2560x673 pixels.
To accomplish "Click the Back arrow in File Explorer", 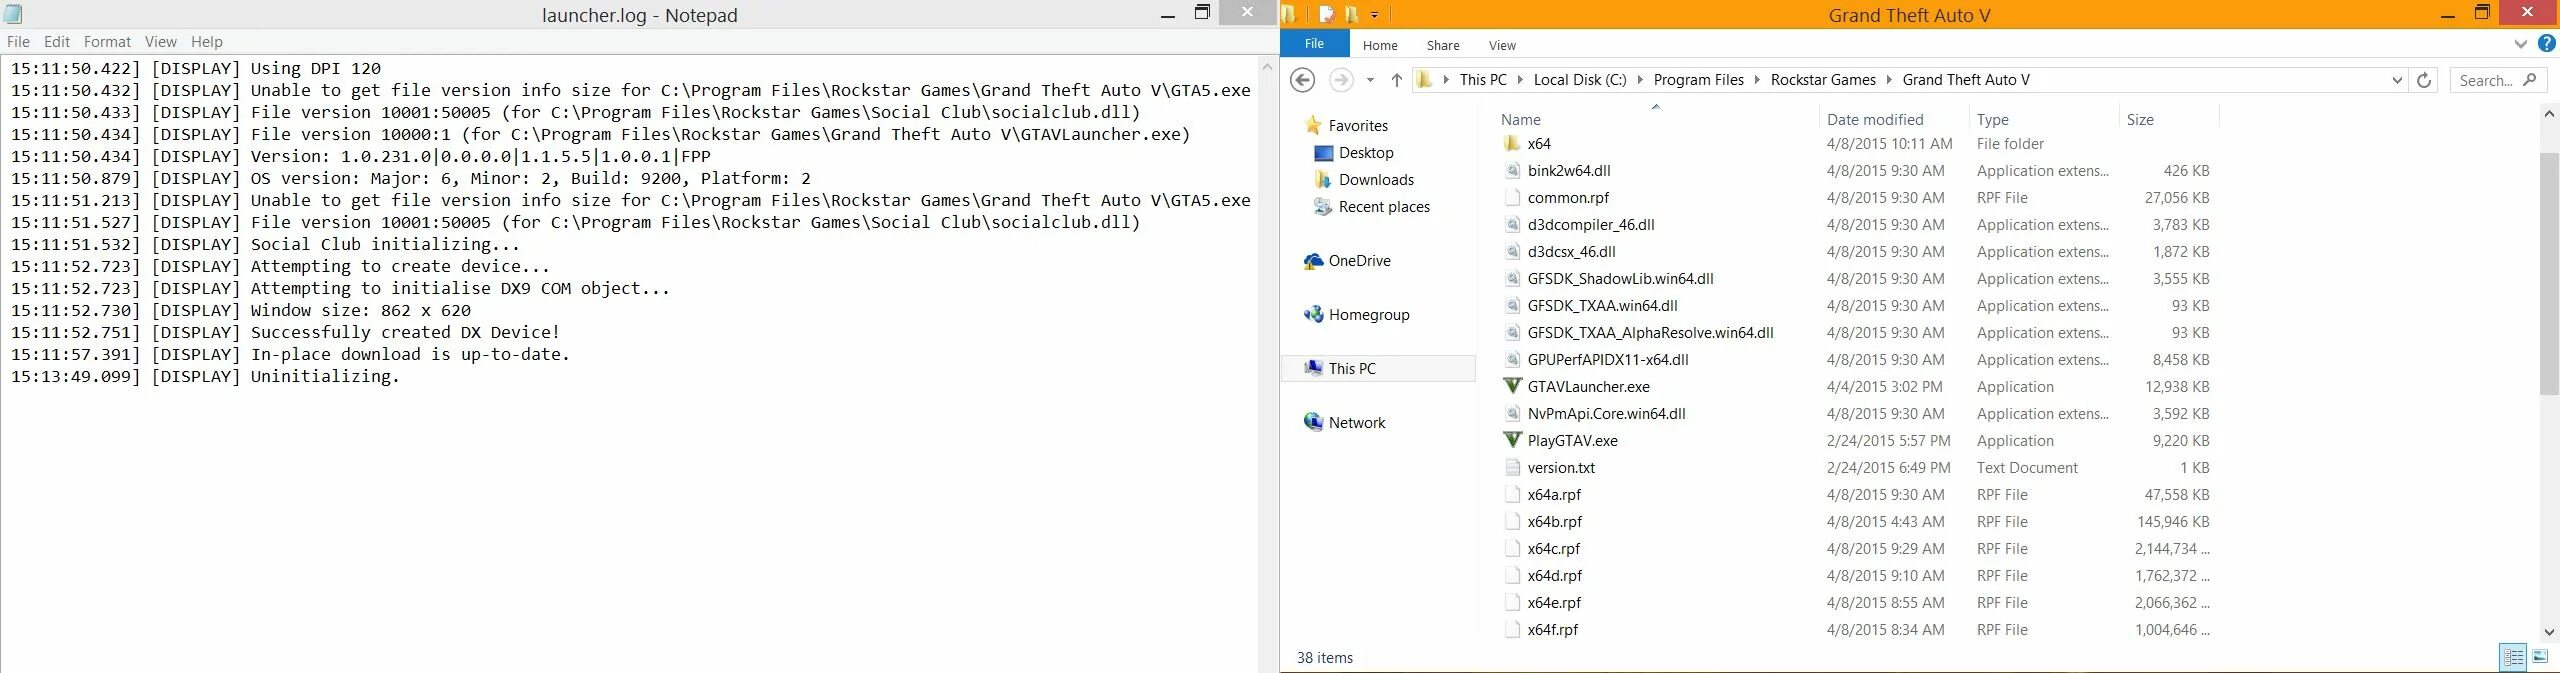I will tap(1302, 80).
